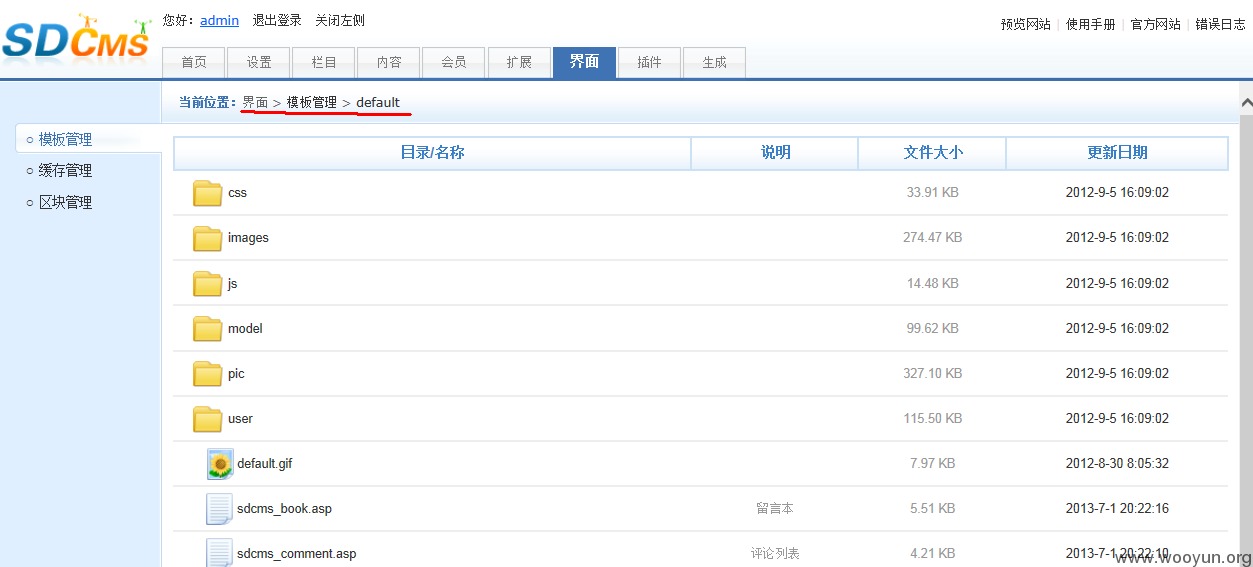Switch to the 设置 tab
The width and height of the screenshot is (1253, 567).
(x=259, y=62)
